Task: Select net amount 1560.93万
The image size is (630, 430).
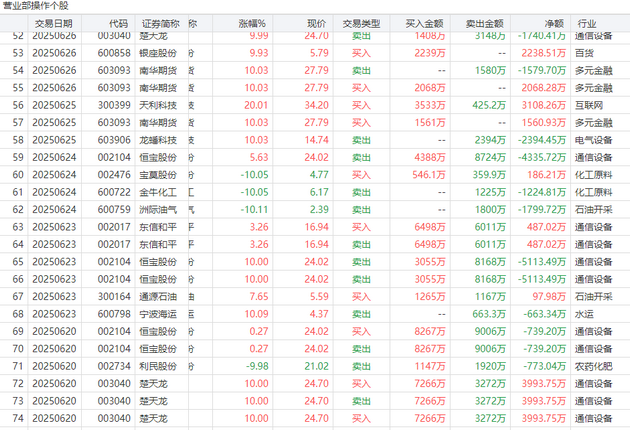Action: point(544,123)
